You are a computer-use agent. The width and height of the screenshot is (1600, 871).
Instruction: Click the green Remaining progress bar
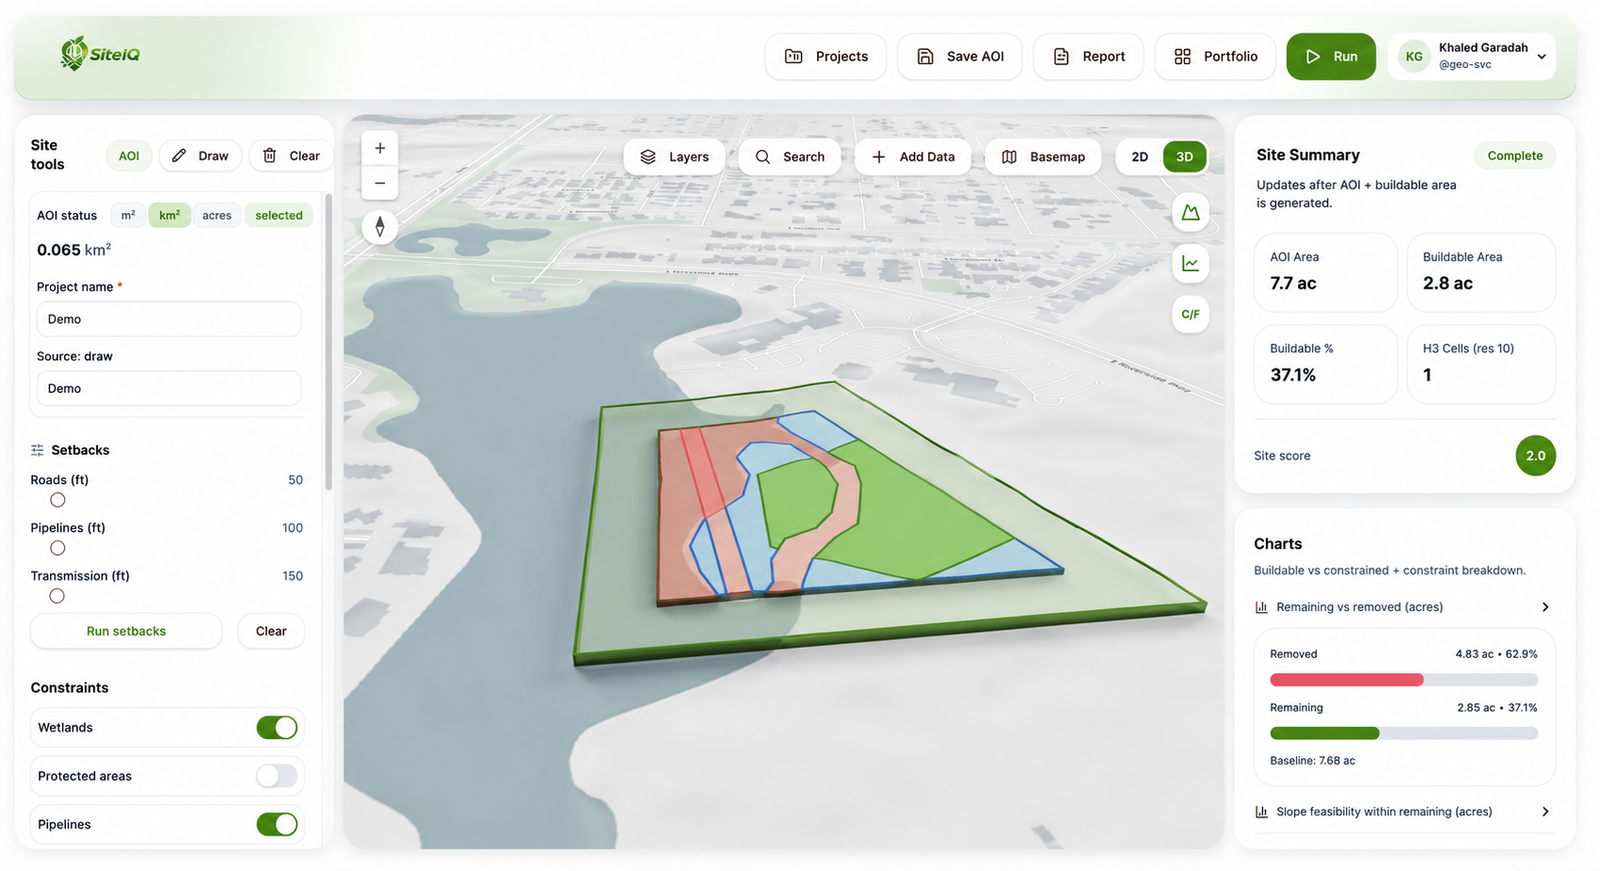(x=1324, y=733)
